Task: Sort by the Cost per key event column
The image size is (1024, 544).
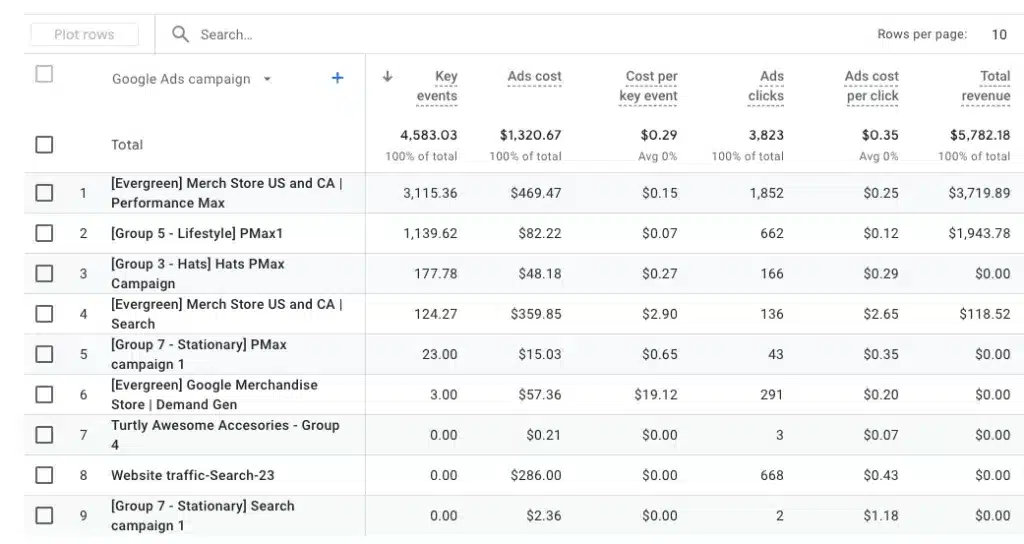Action: (650, 86)
